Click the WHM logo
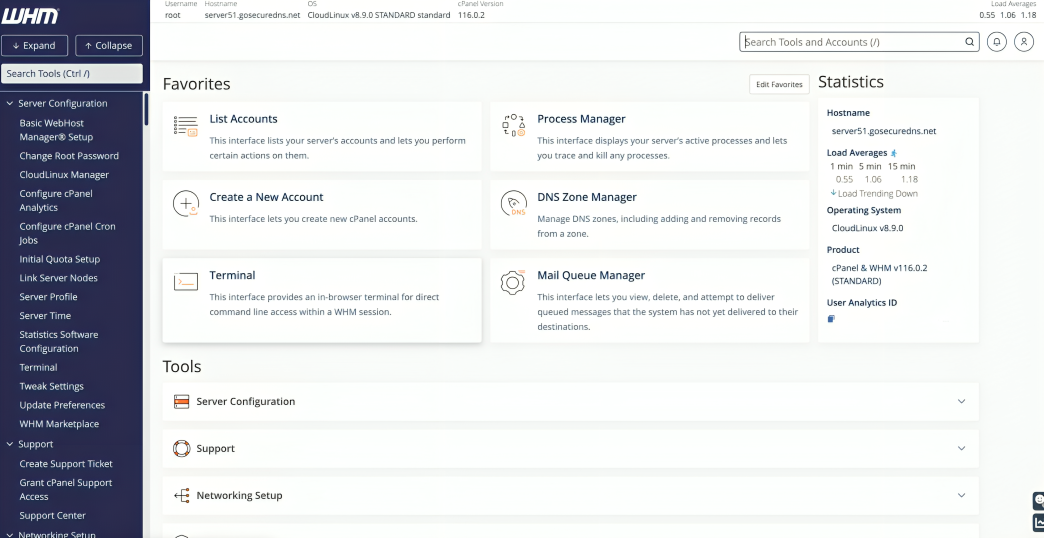The width and height of the screenshot is (1044, 538). coord(31,14)
